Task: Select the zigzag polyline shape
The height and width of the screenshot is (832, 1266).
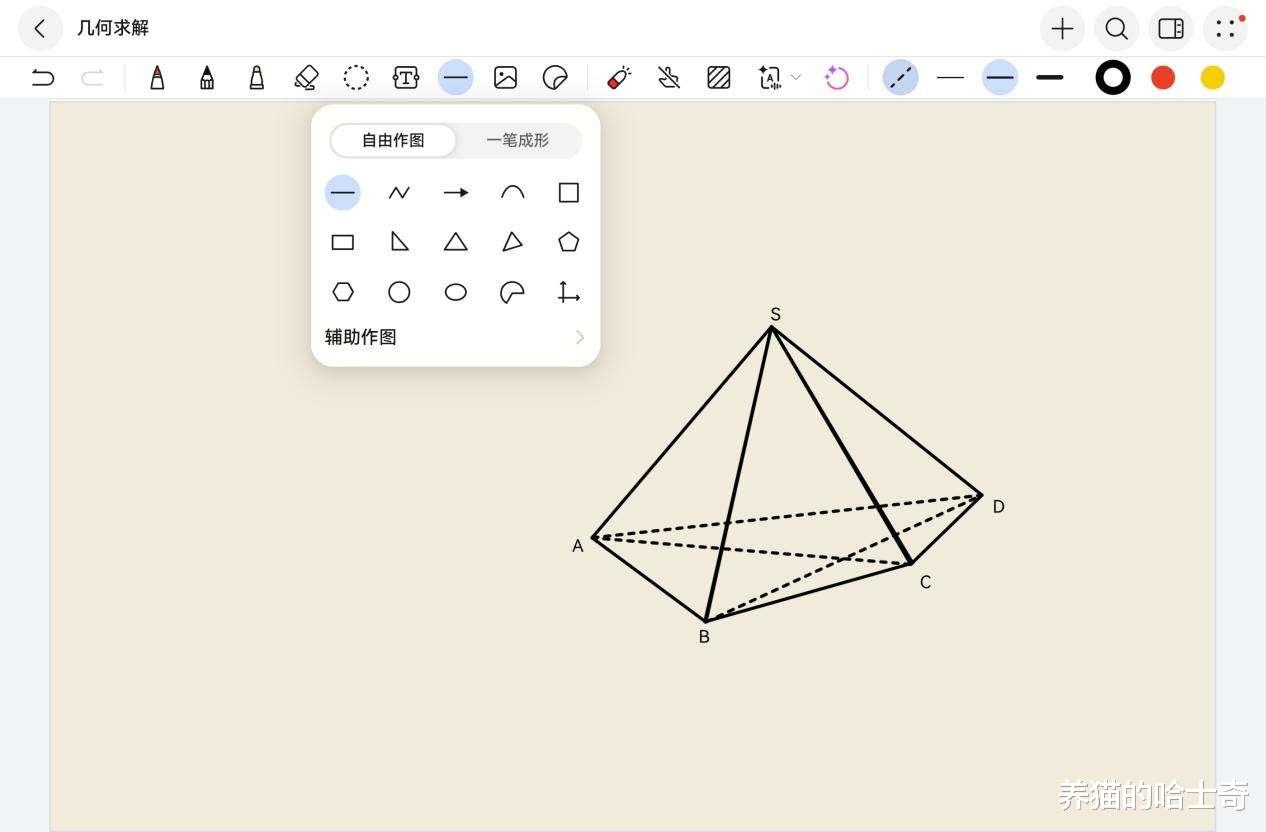Action: [x=399, y=192]
